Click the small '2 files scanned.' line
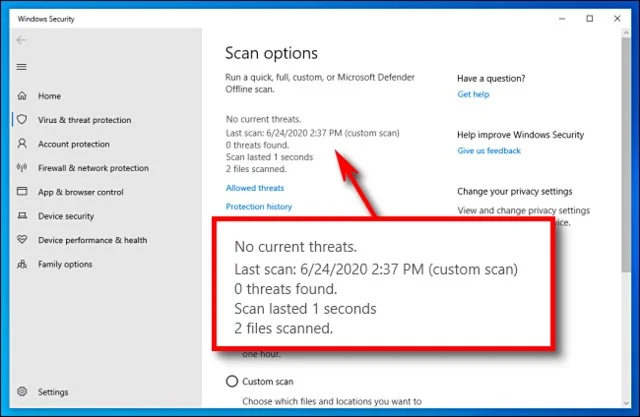 pyautogui.click(x=256, y=169)
